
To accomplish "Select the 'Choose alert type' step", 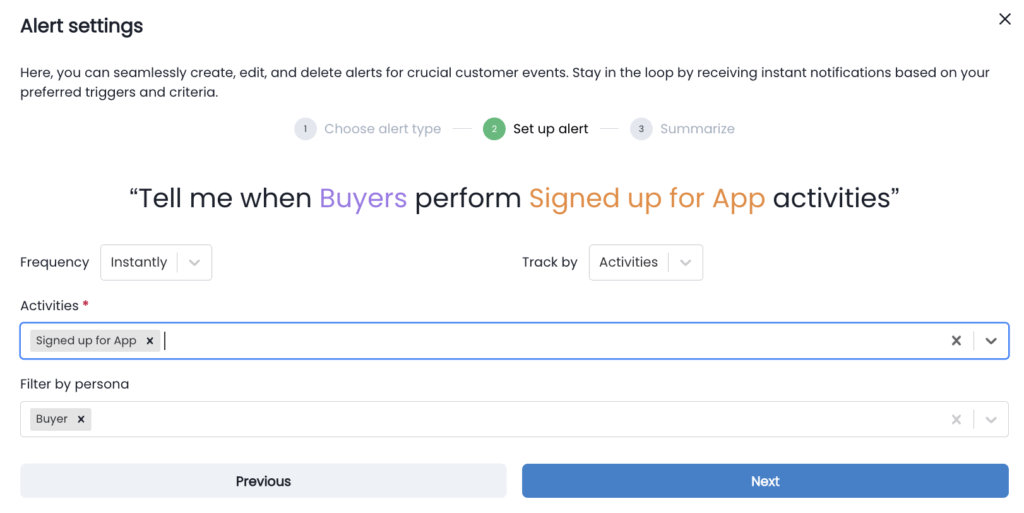I will [382, 129].
